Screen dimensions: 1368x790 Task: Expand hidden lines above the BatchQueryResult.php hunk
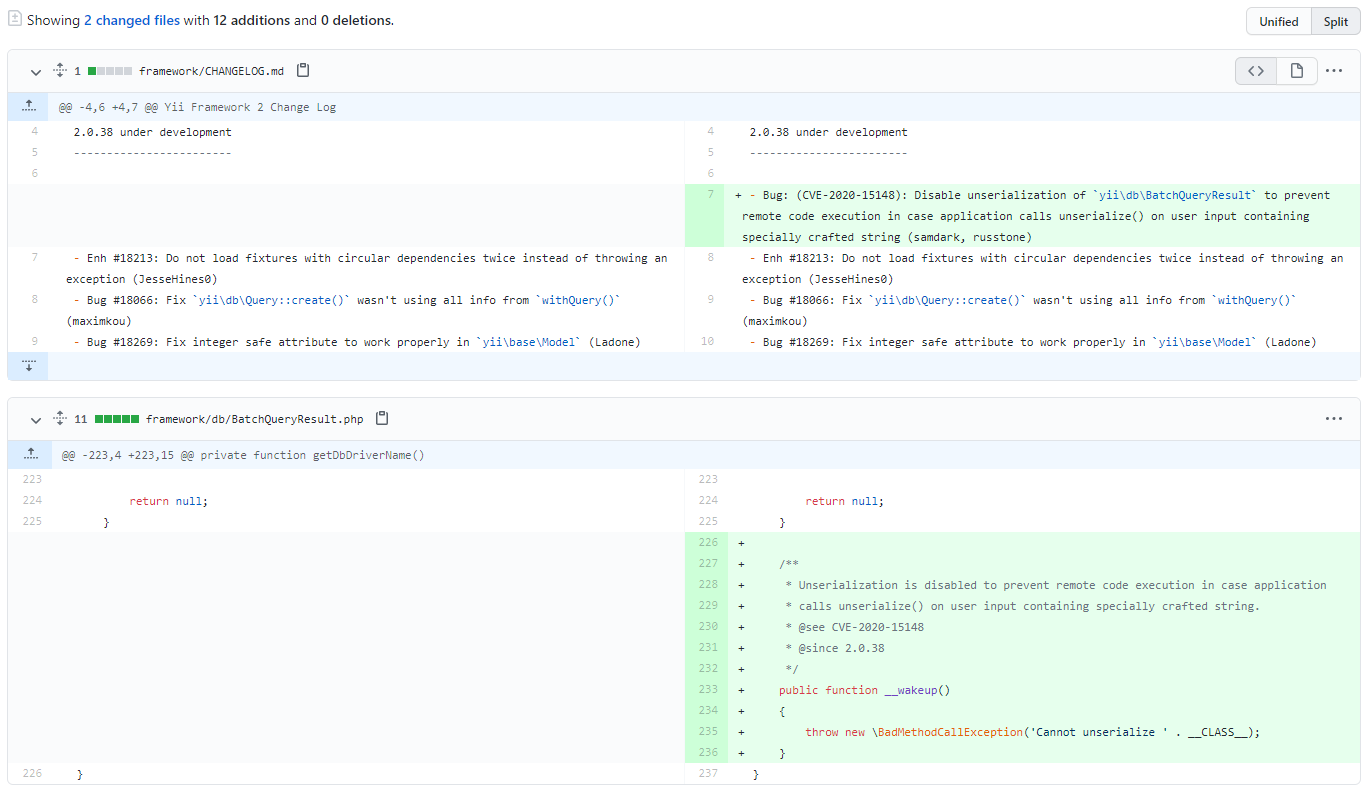[x=28, y=453]
